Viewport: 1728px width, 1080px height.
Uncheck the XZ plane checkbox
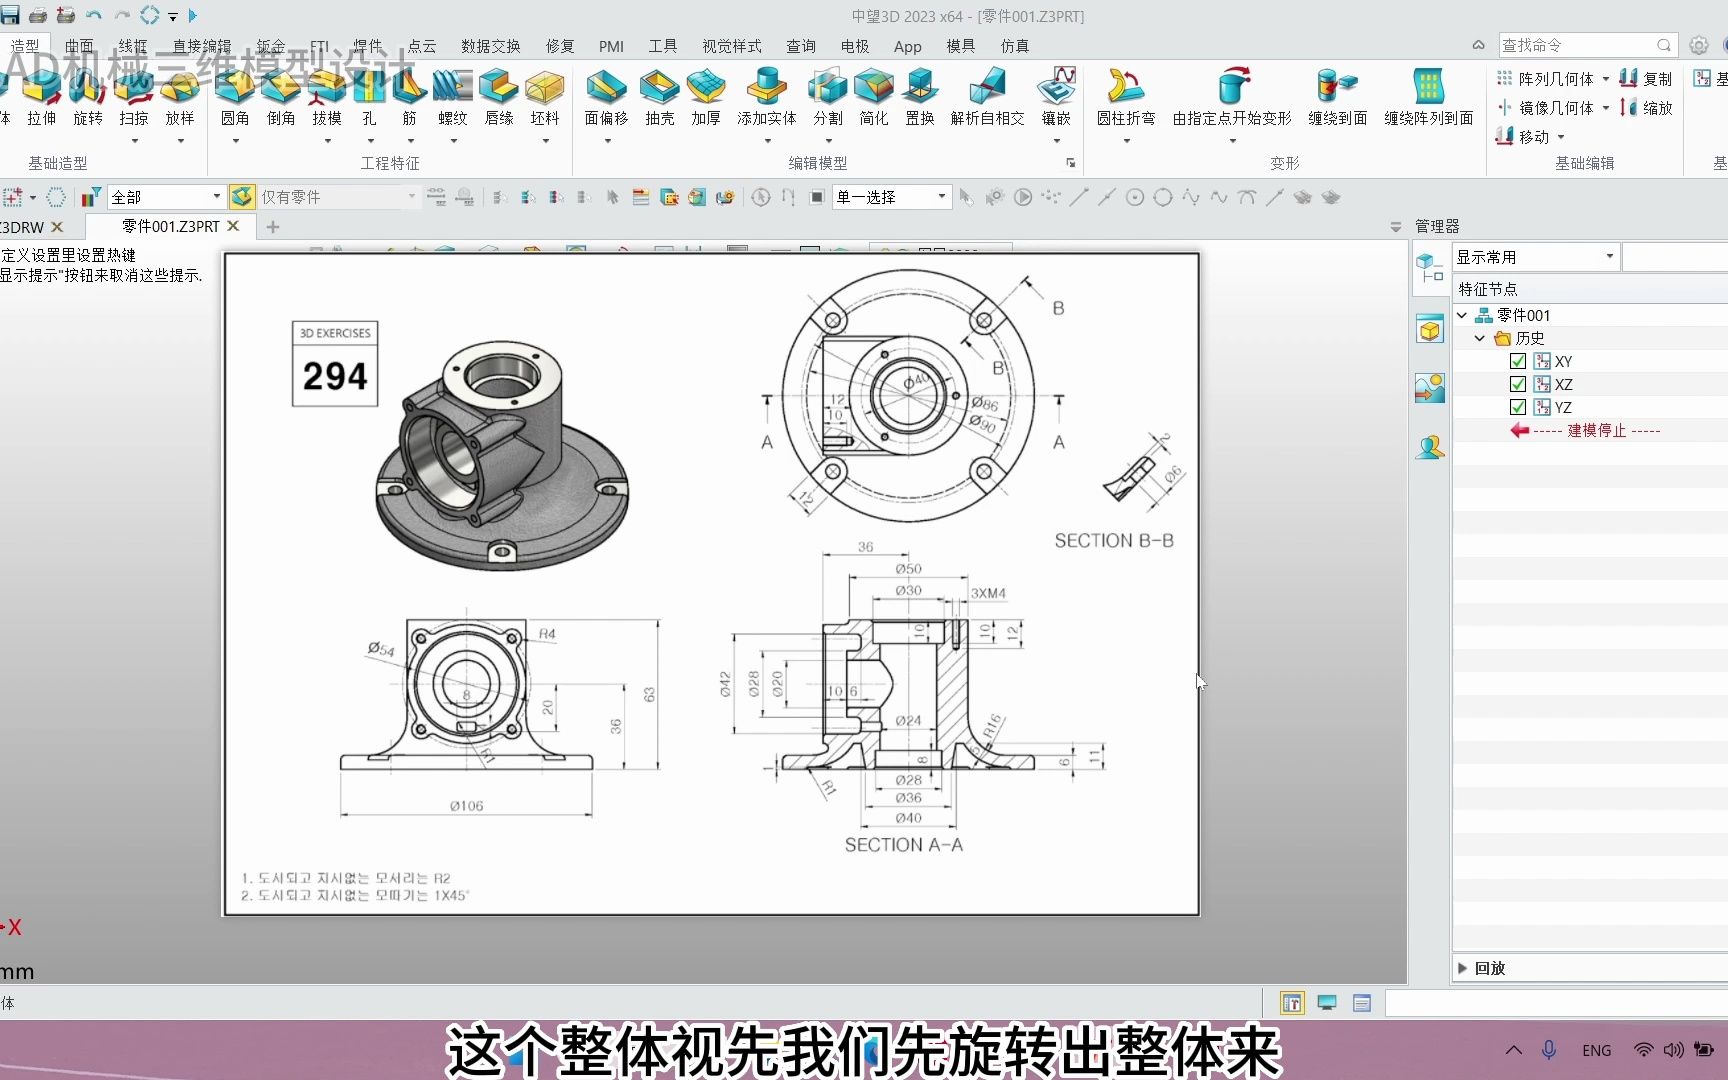[1517, 384]
